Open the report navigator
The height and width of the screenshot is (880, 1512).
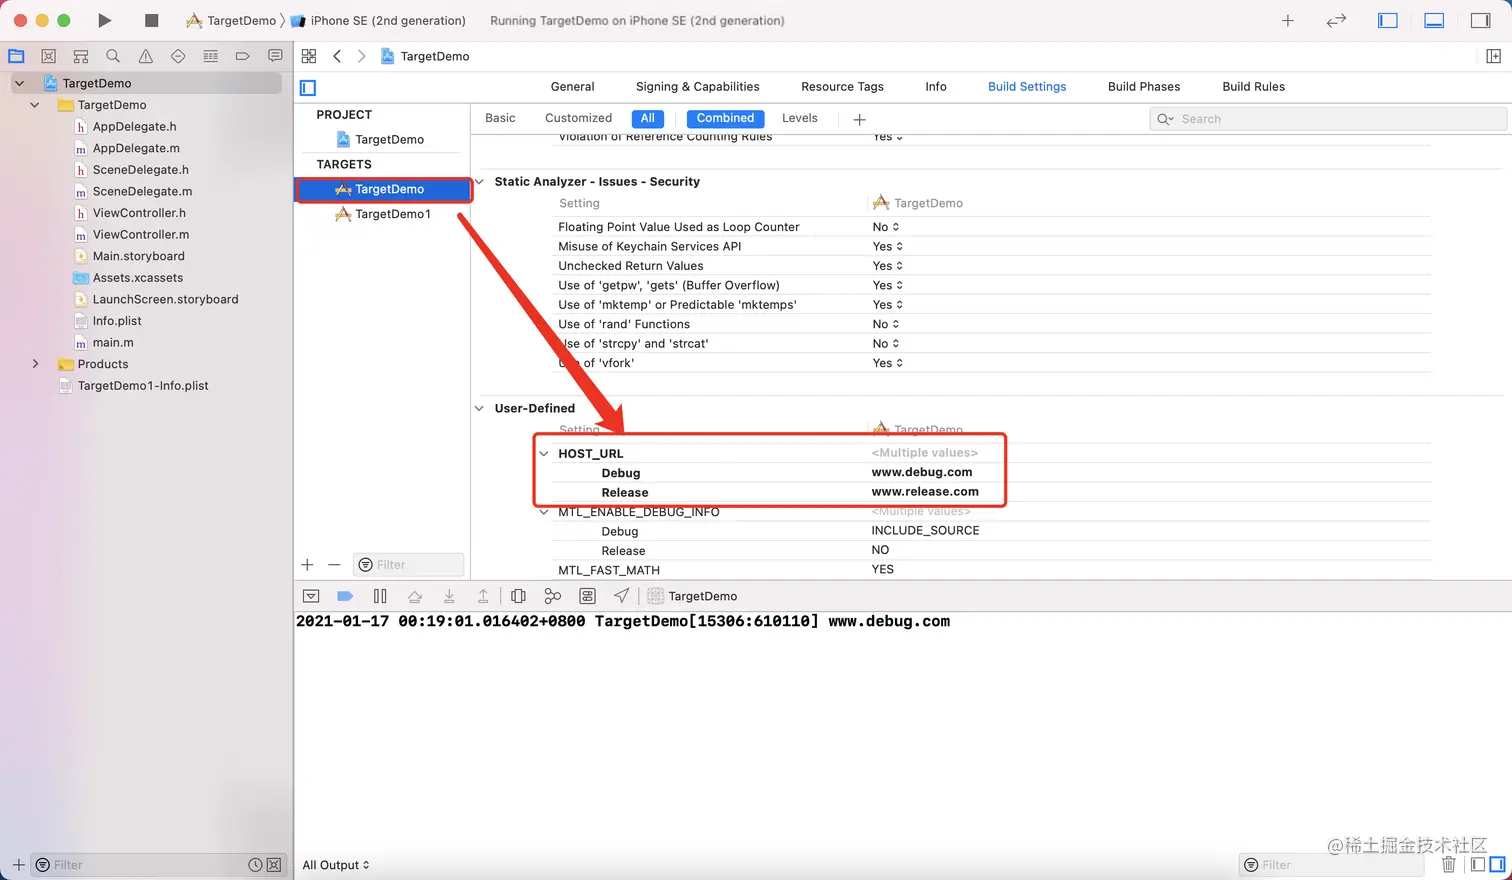tap(275, 56)
